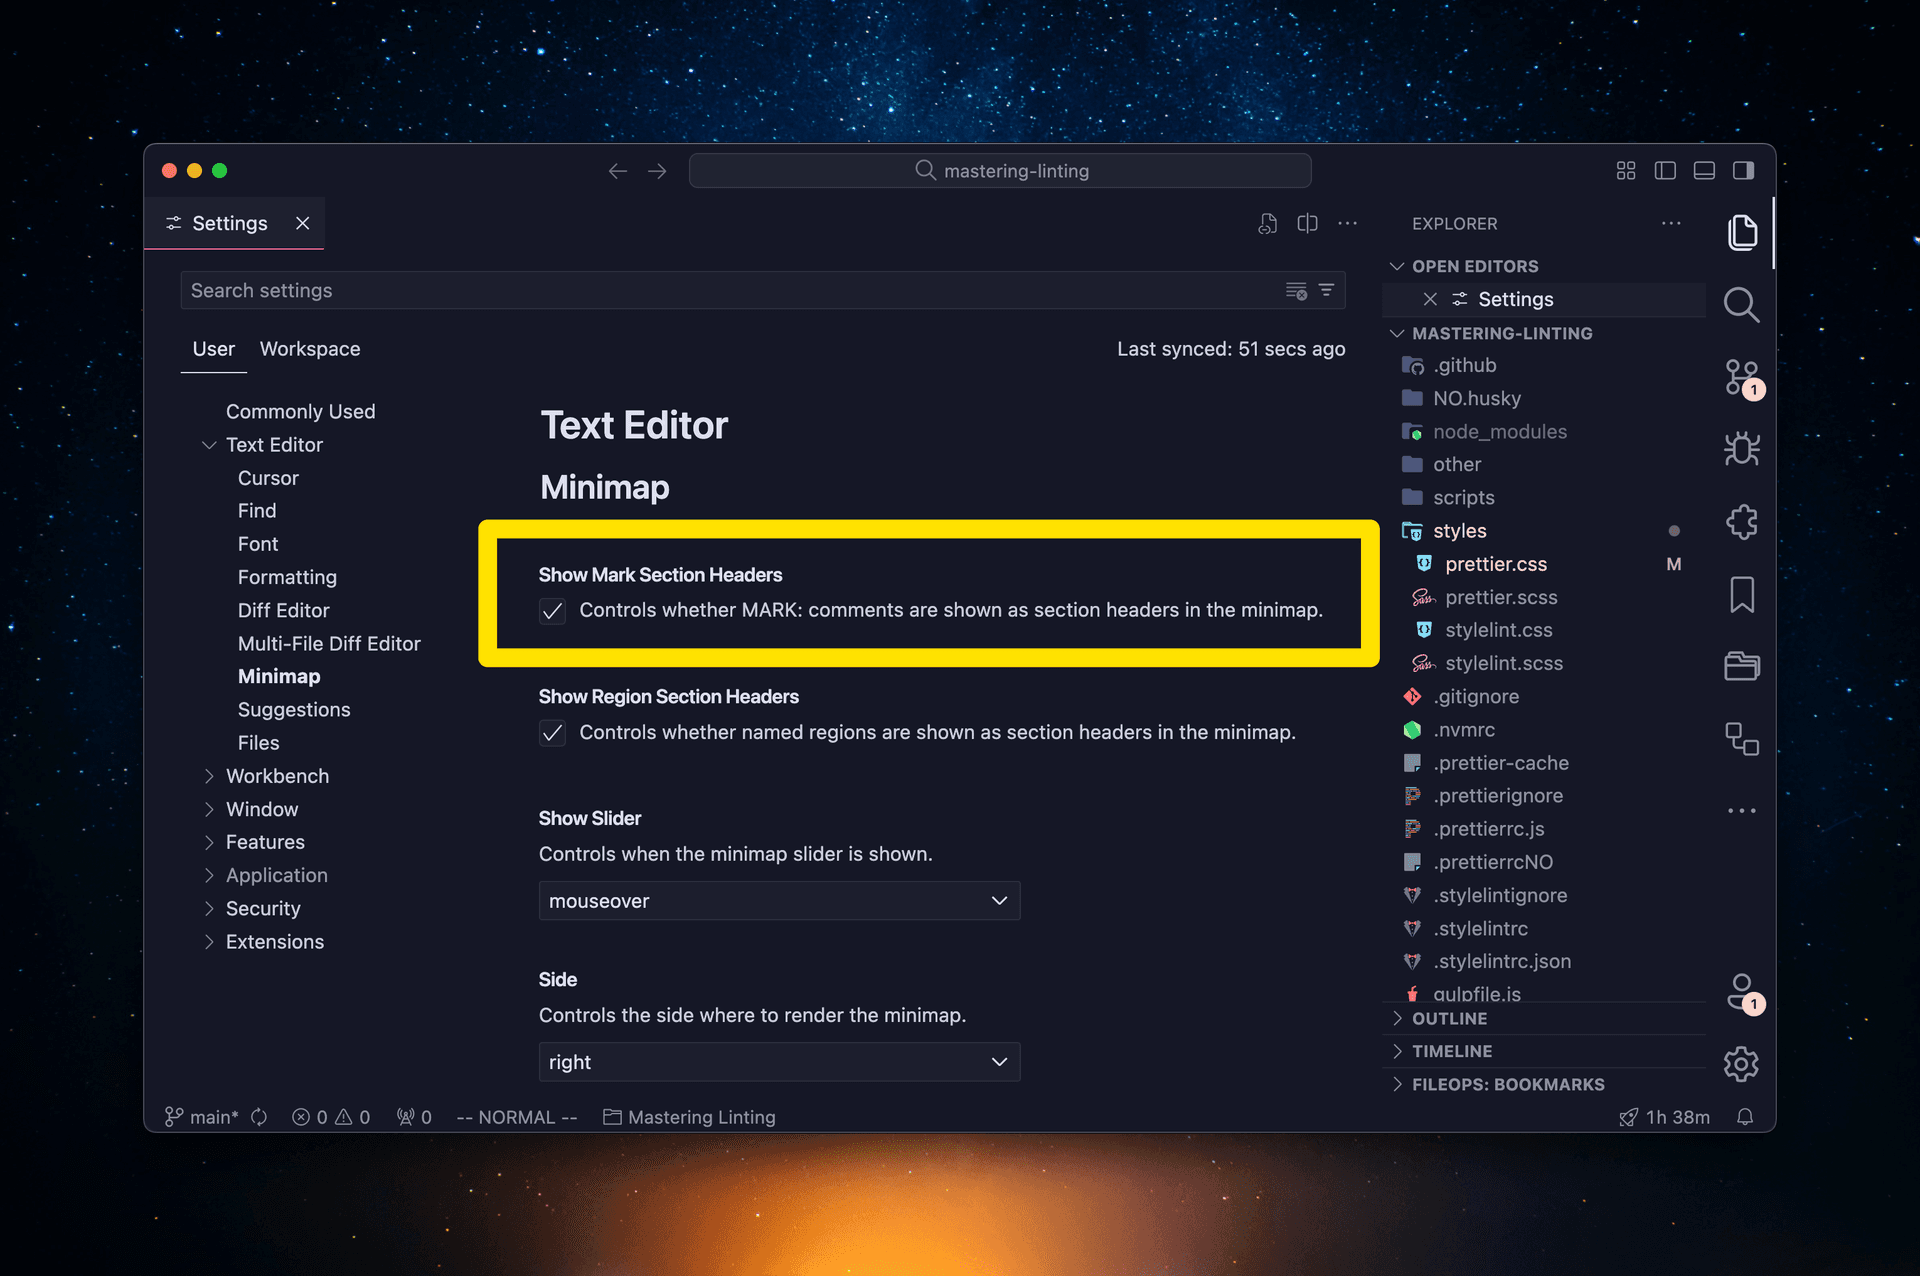Open the Extensions view
The width and height of the screenshot is (1920, 1276).
[x=1742, y=521]
